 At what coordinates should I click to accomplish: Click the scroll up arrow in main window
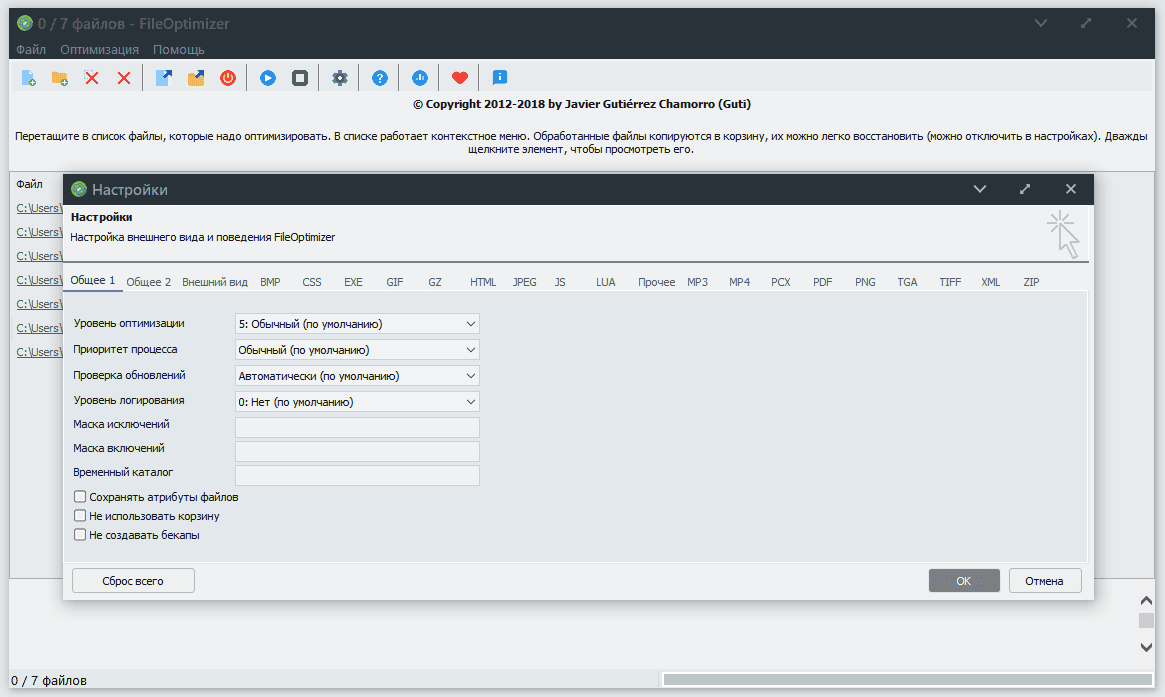click(x=1146, y=600)
